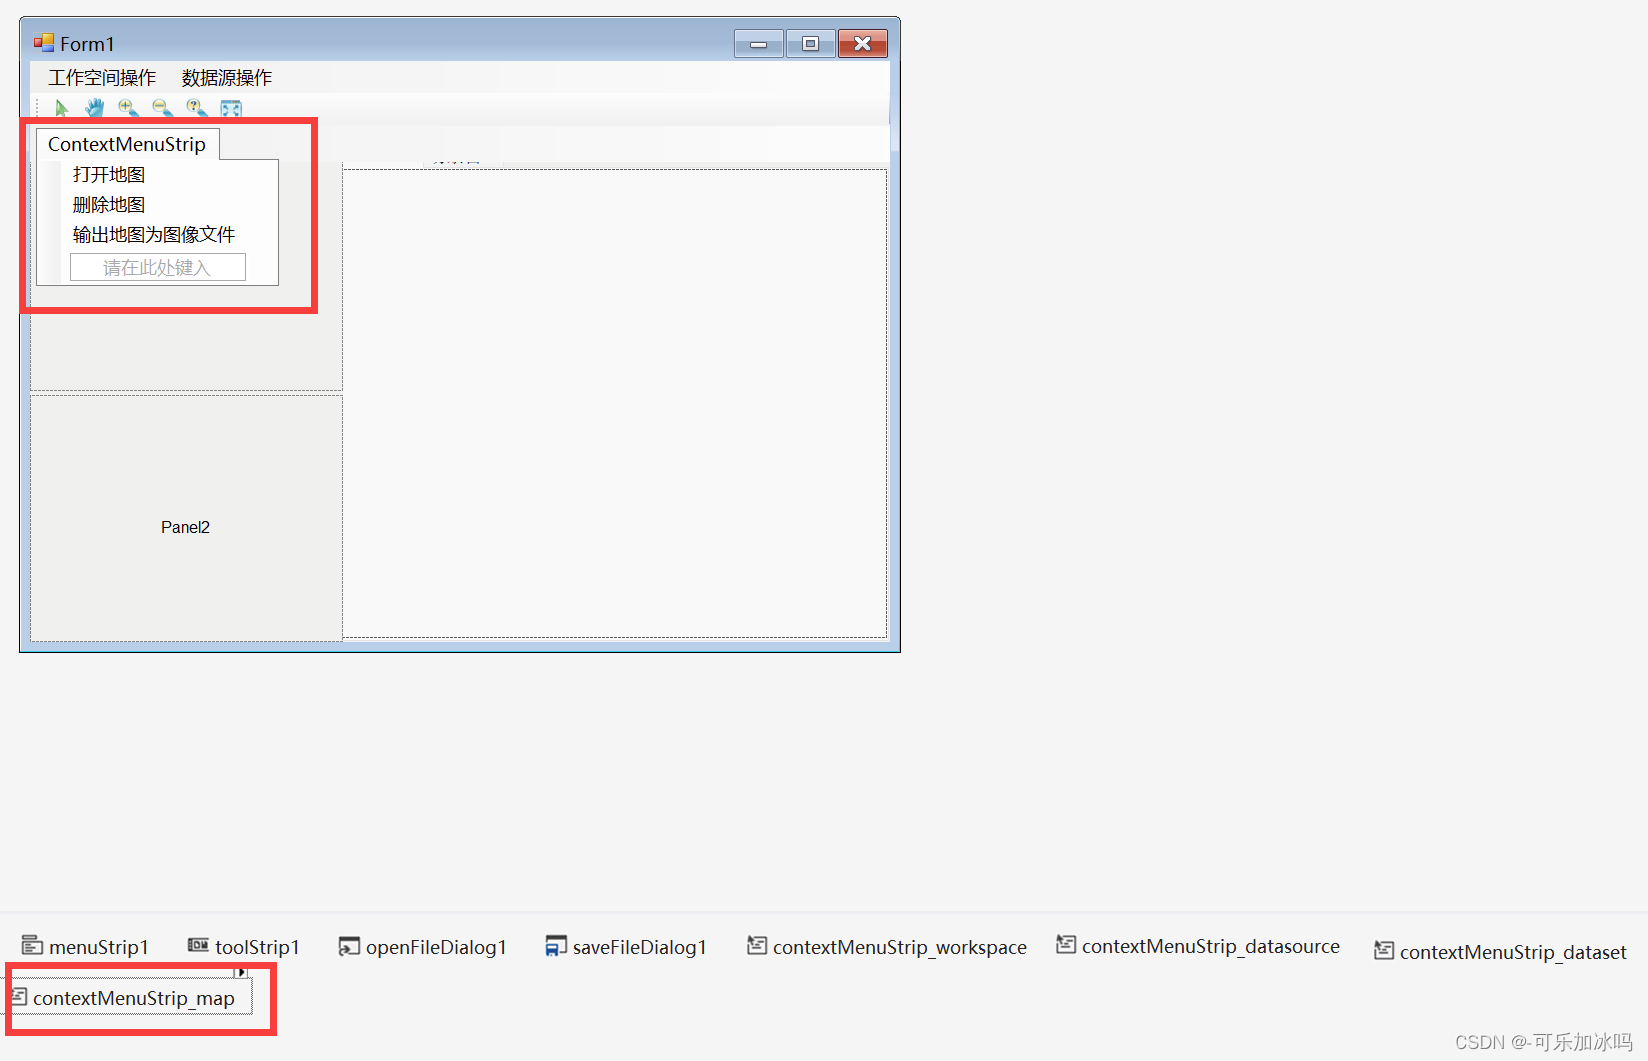Activate the zoom out magnifier tool

[x=162, y=107]
